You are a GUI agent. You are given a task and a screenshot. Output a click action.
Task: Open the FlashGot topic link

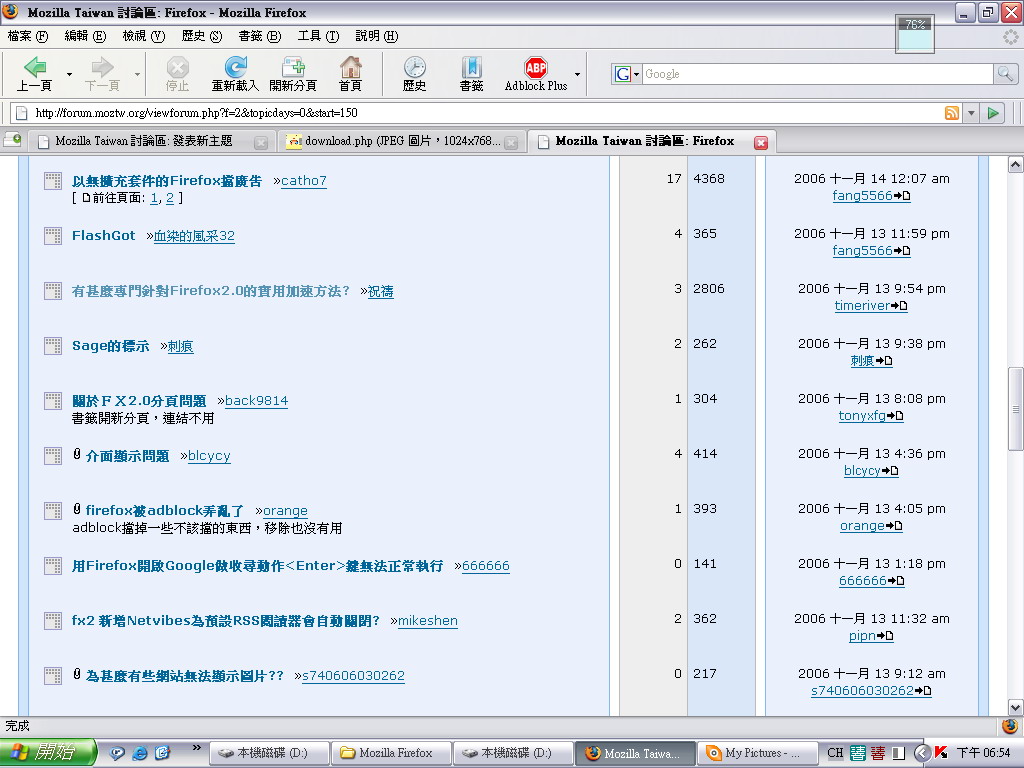point(103,236)
